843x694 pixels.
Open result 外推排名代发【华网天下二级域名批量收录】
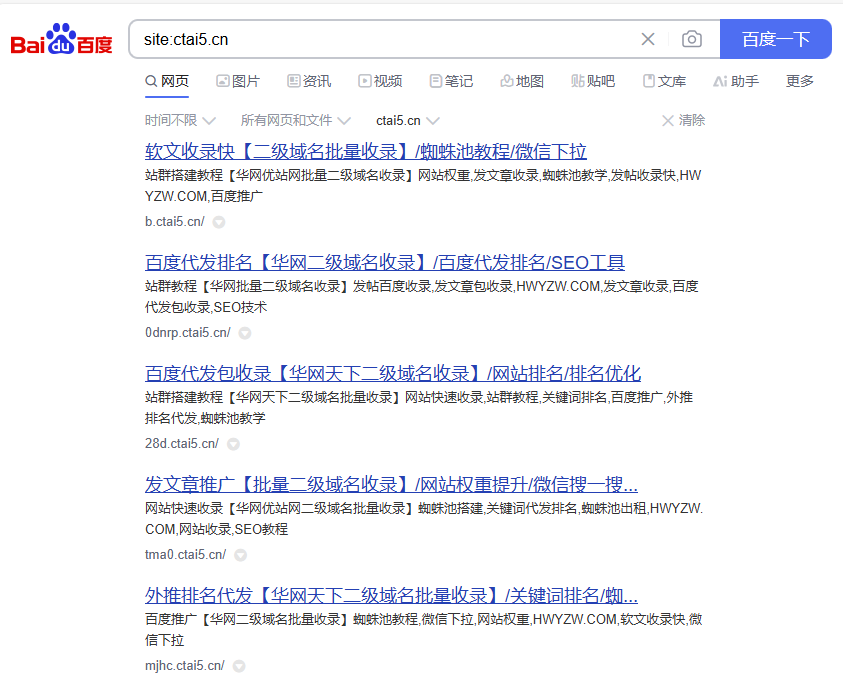[391, 595]
